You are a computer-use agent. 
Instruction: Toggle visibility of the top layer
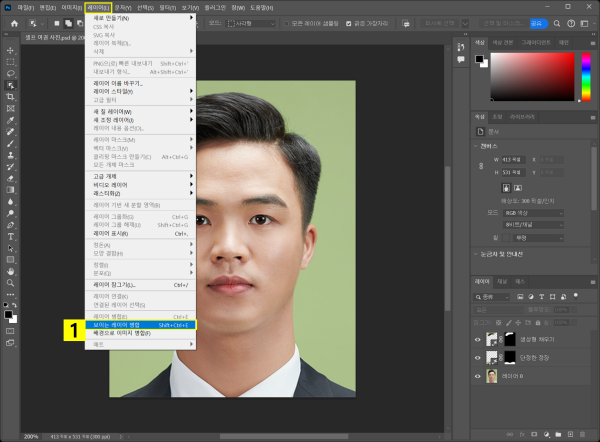point(477,339)
